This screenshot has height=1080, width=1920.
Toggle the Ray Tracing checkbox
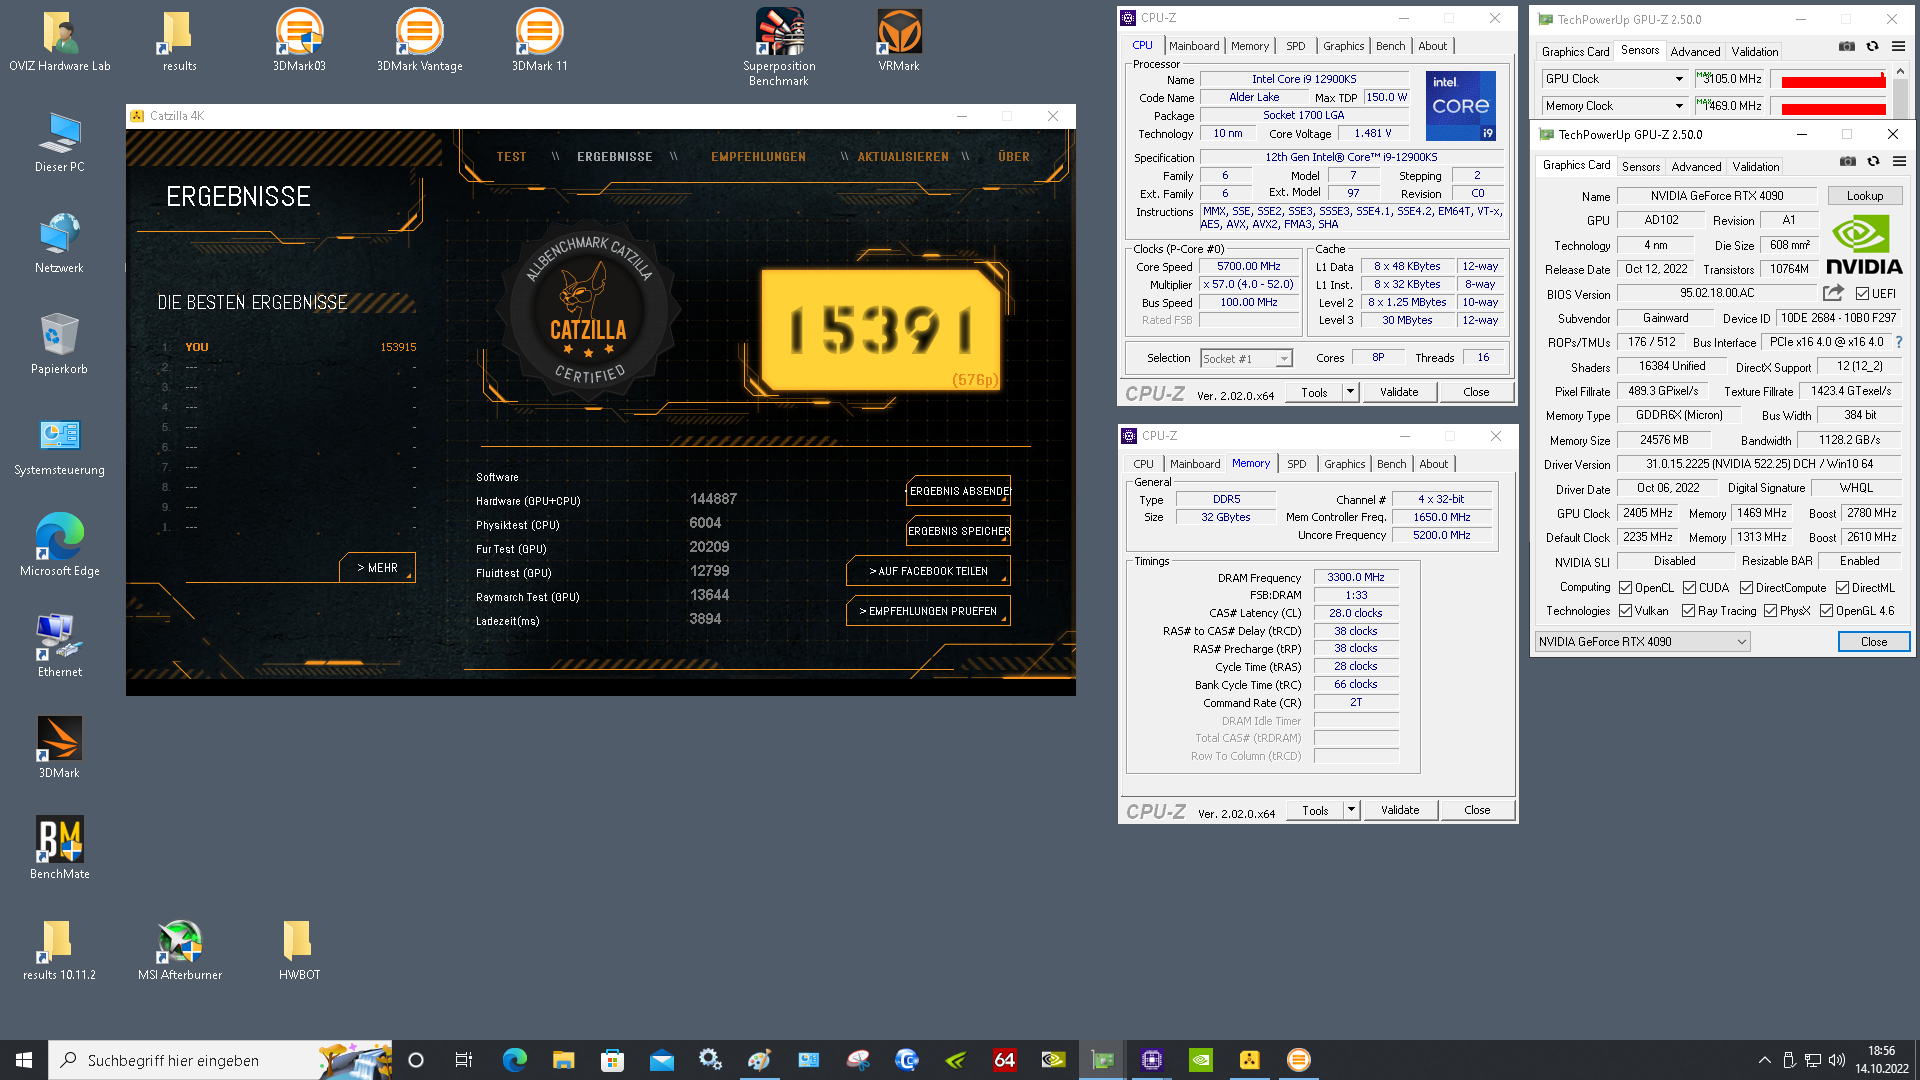1688,611
